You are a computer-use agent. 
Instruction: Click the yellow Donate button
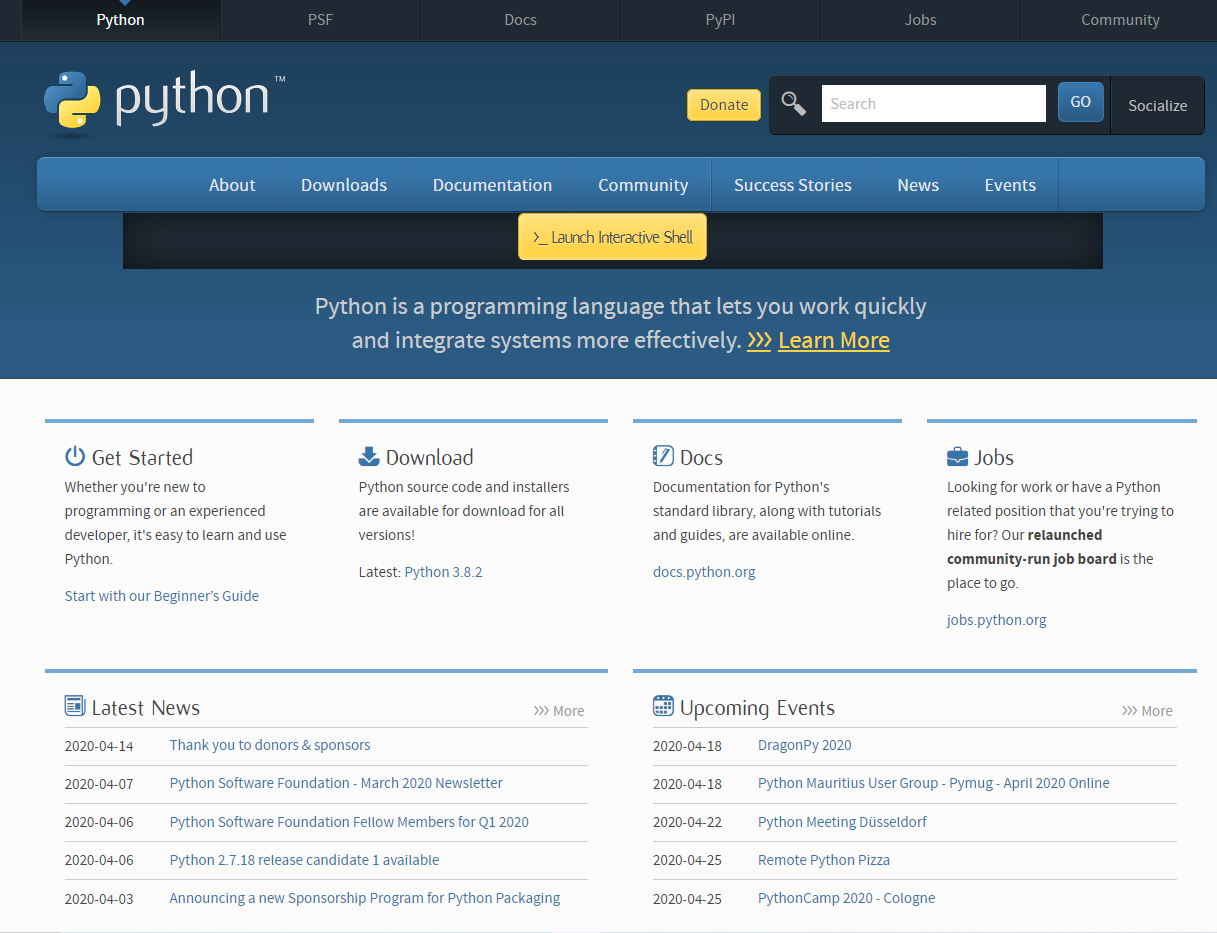(x=724, y=105)
